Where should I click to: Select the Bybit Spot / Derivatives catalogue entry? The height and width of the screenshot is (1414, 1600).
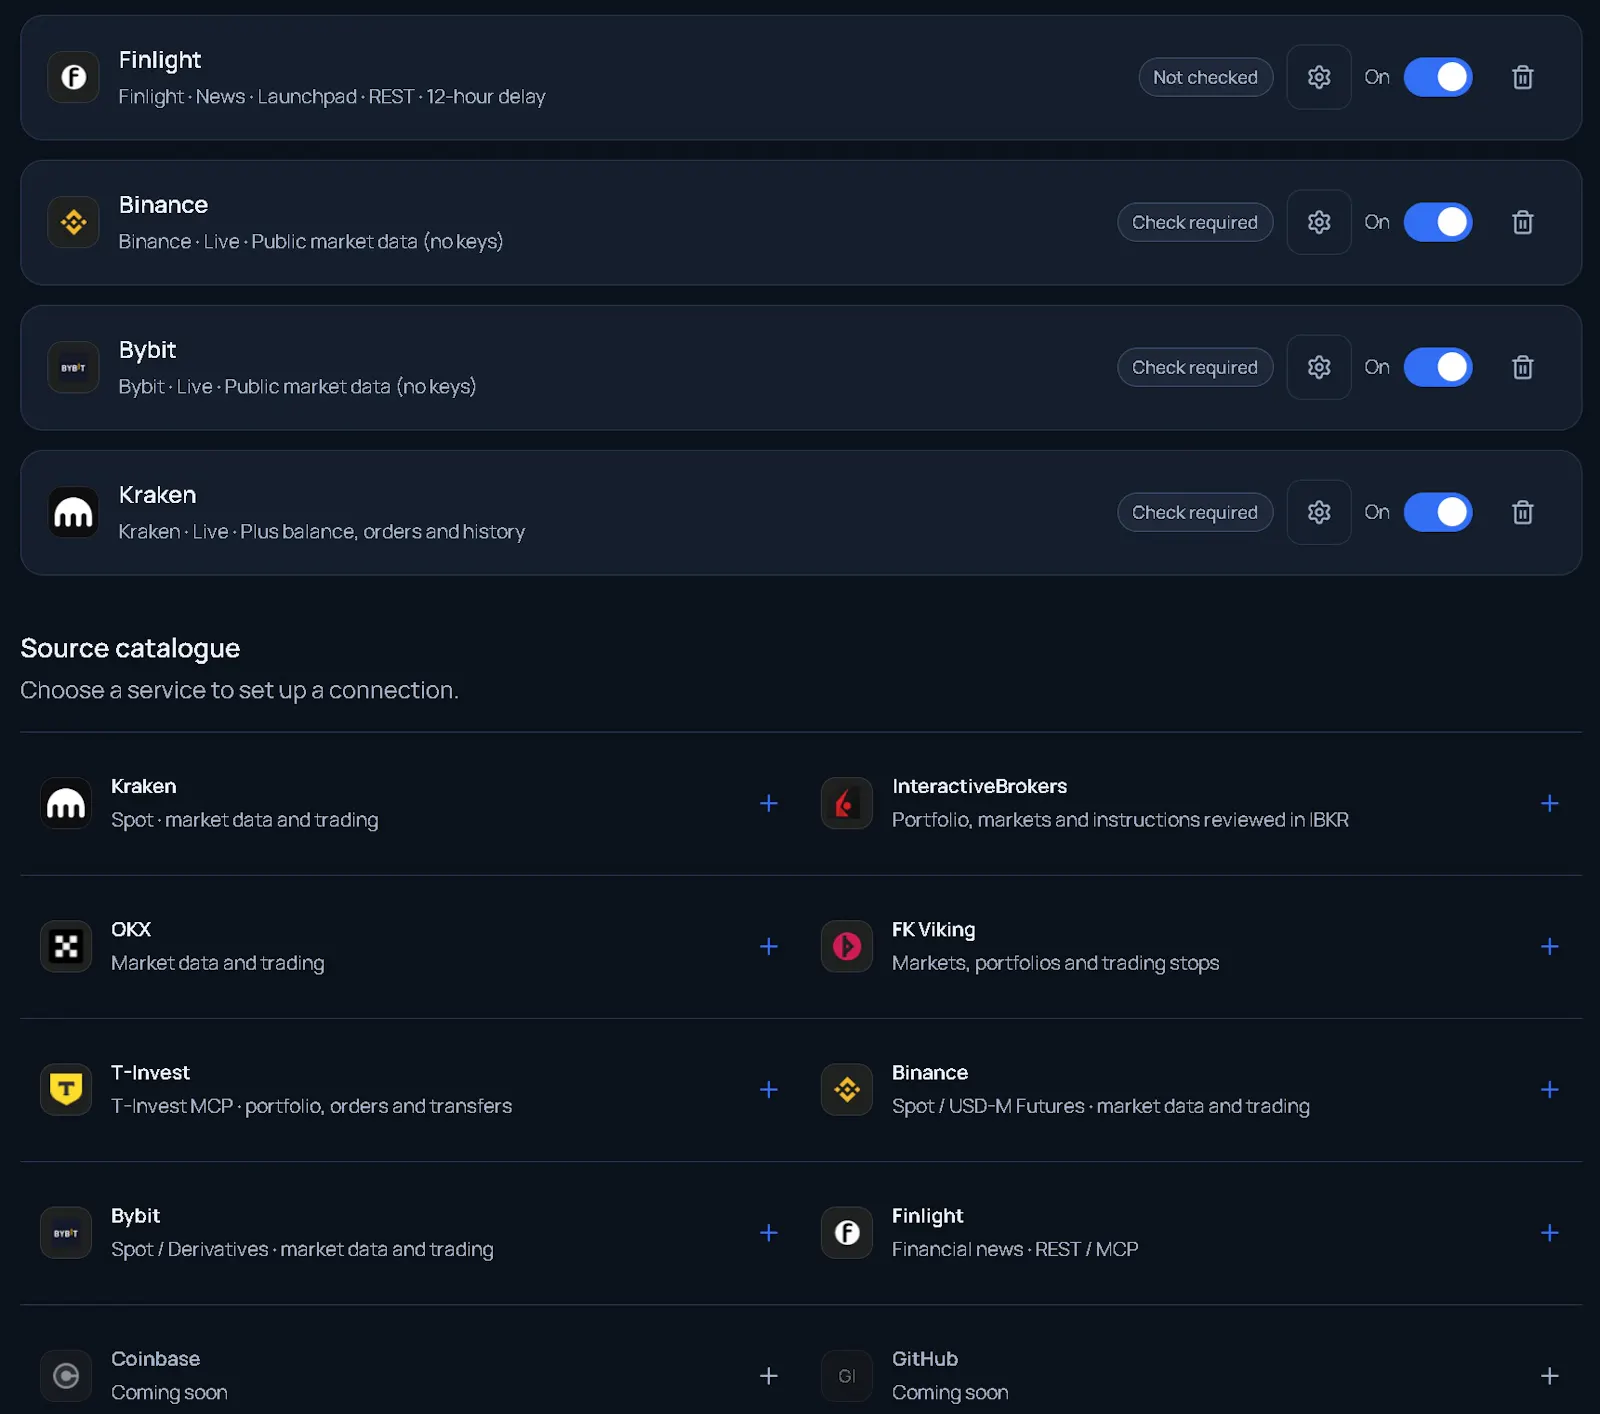coord(410,1233)
